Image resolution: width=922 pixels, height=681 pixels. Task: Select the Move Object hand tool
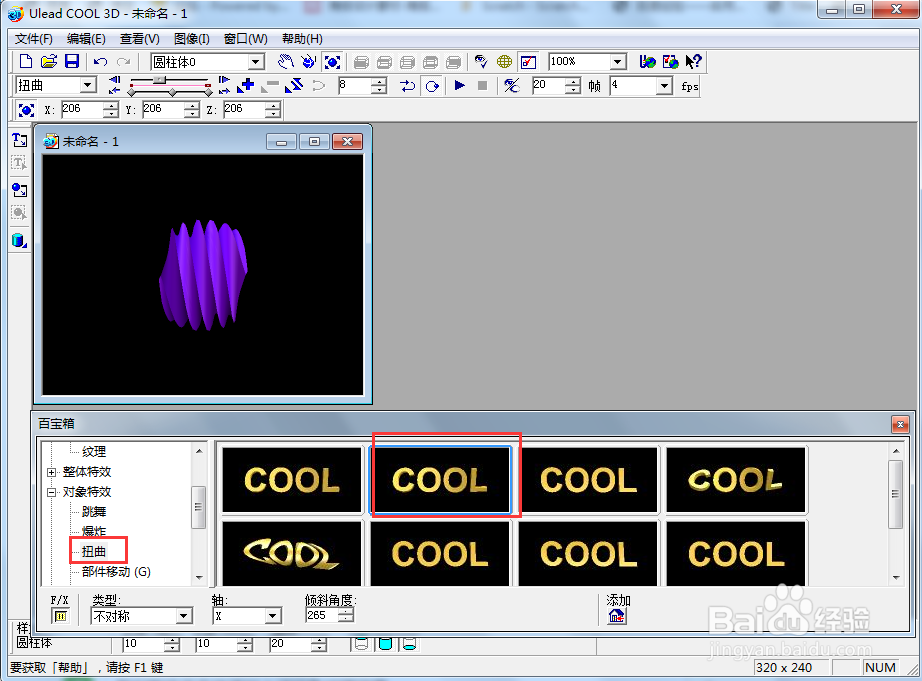tap(286, 62)
